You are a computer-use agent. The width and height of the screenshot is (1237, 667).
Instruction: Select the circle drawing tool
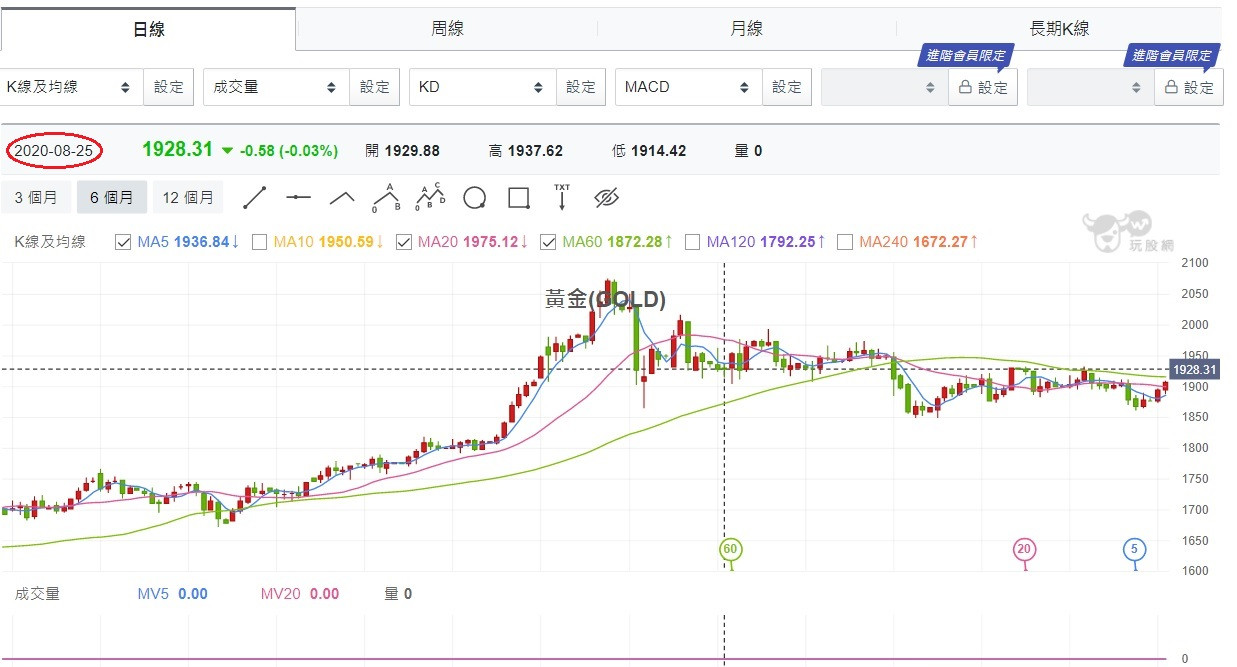pos(475,198)
